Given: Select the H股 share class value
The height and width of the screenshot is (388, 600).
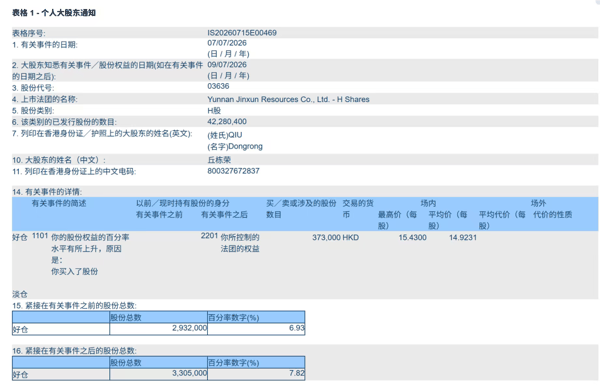Looking at the screenshot, I should click(x=214, y=111).
